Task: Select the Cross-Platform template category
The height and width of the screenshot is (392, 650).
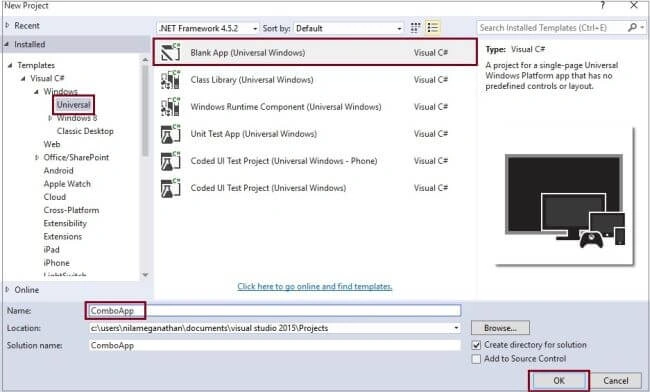Action: (x=71, y=210)
